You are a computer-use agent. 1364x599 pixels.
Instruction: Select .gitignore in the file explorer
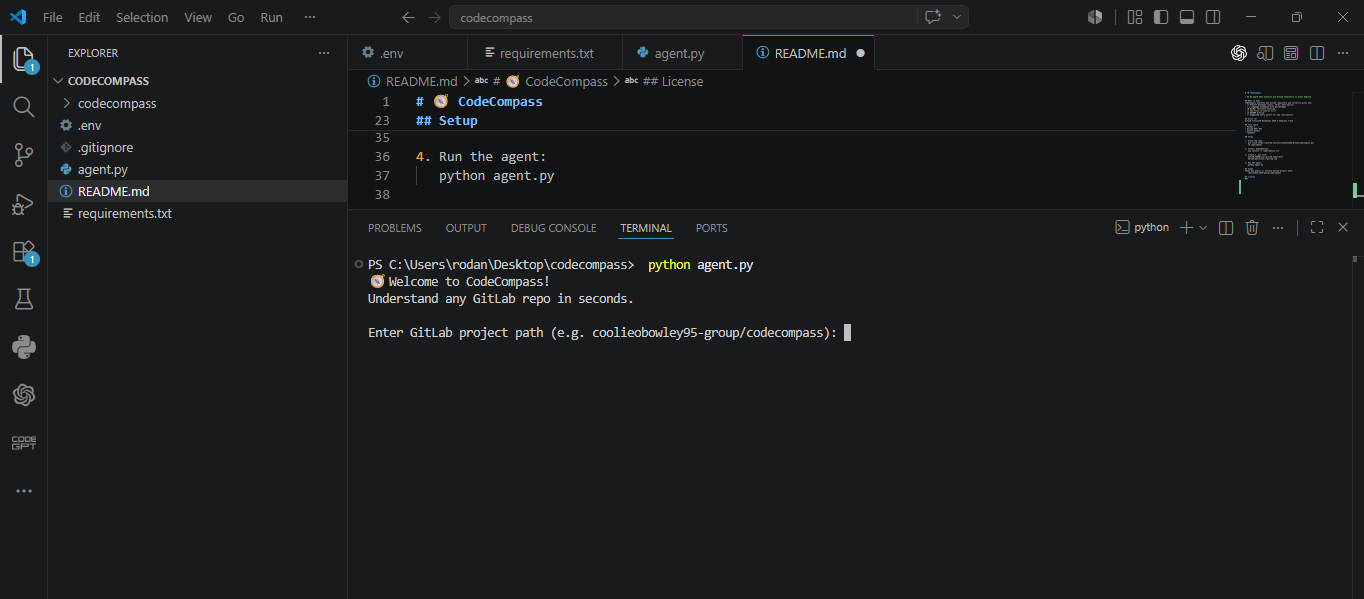[197, 147]
